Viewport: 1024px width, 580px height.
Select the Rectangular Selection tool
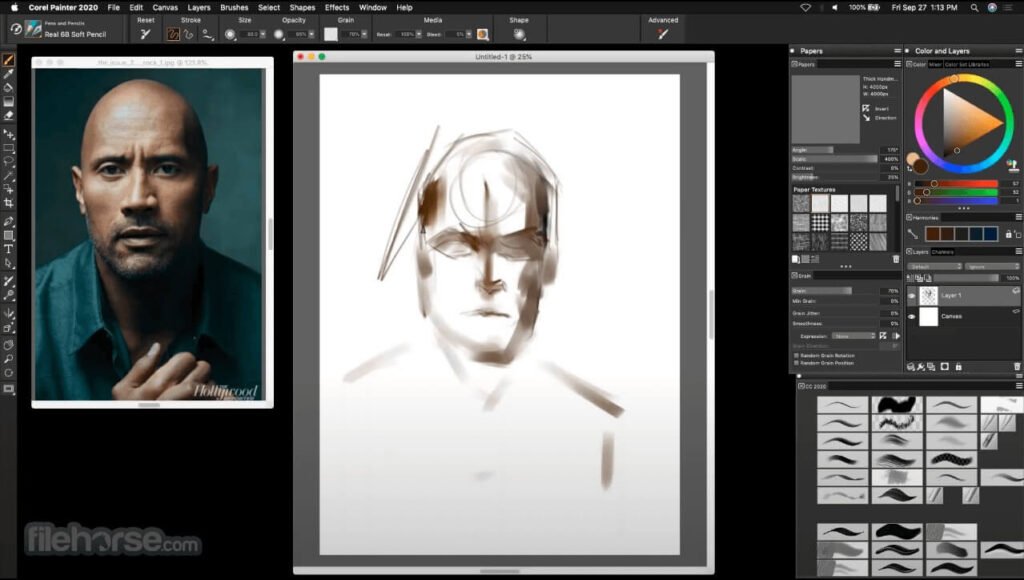tap(8, 148)
